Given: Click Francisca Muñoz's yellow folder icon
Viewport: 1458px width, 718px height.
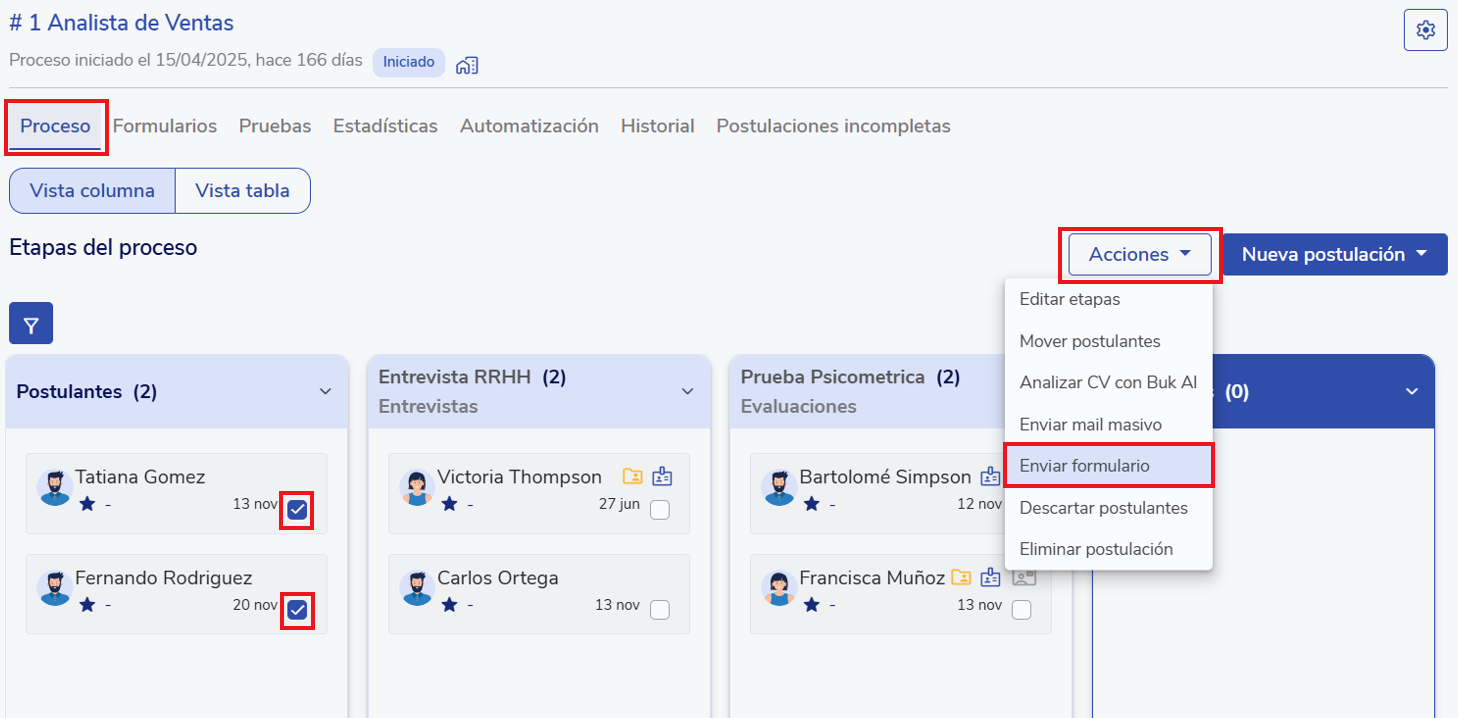Looking at the screenshot, I should coord(961,578).
